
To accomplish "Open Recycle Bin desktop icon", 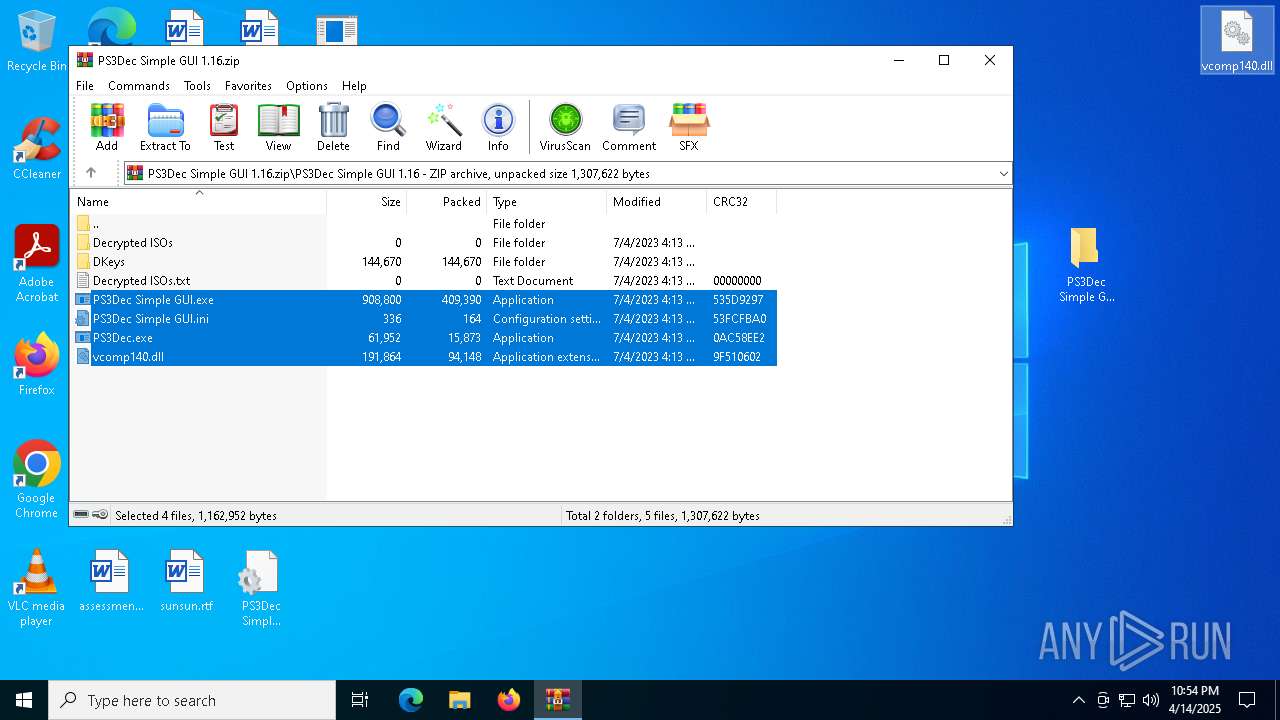I will [x=37, y=42].
